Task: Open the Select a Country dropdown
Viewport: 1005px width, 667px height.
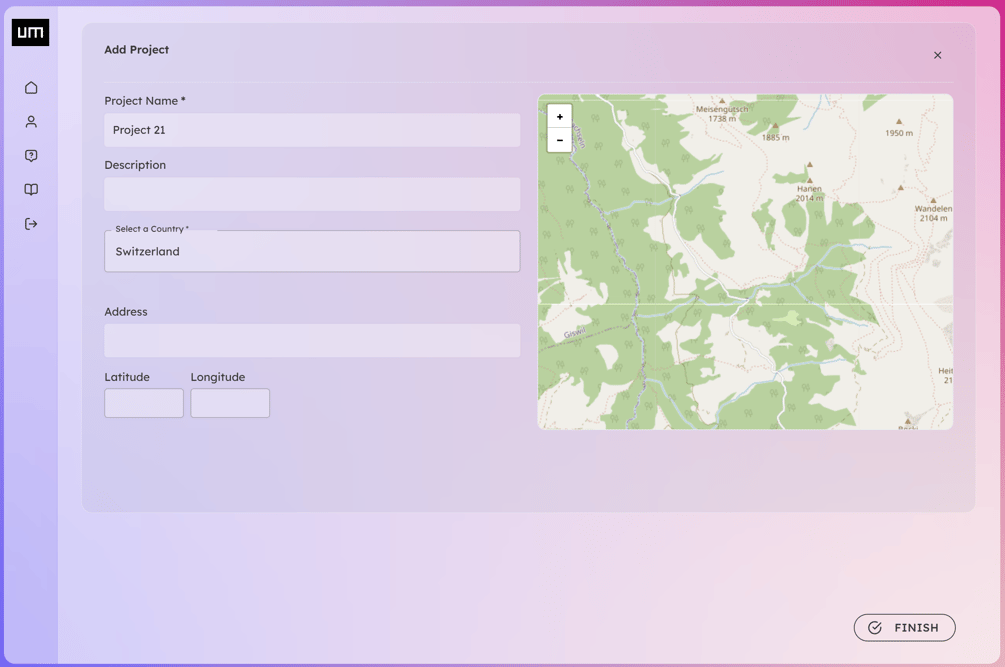Action: pyautogui.click(x=312, y=251)
